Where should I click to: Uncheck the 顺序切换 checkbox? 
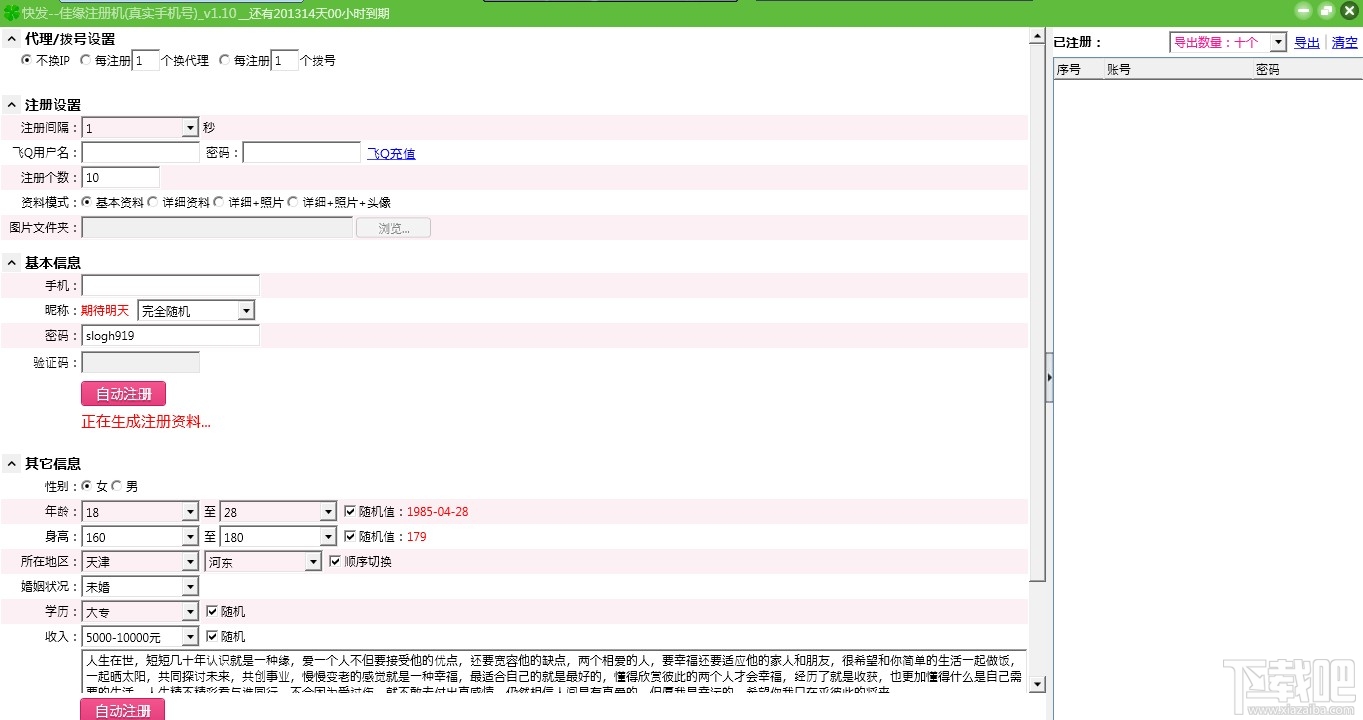335,561
